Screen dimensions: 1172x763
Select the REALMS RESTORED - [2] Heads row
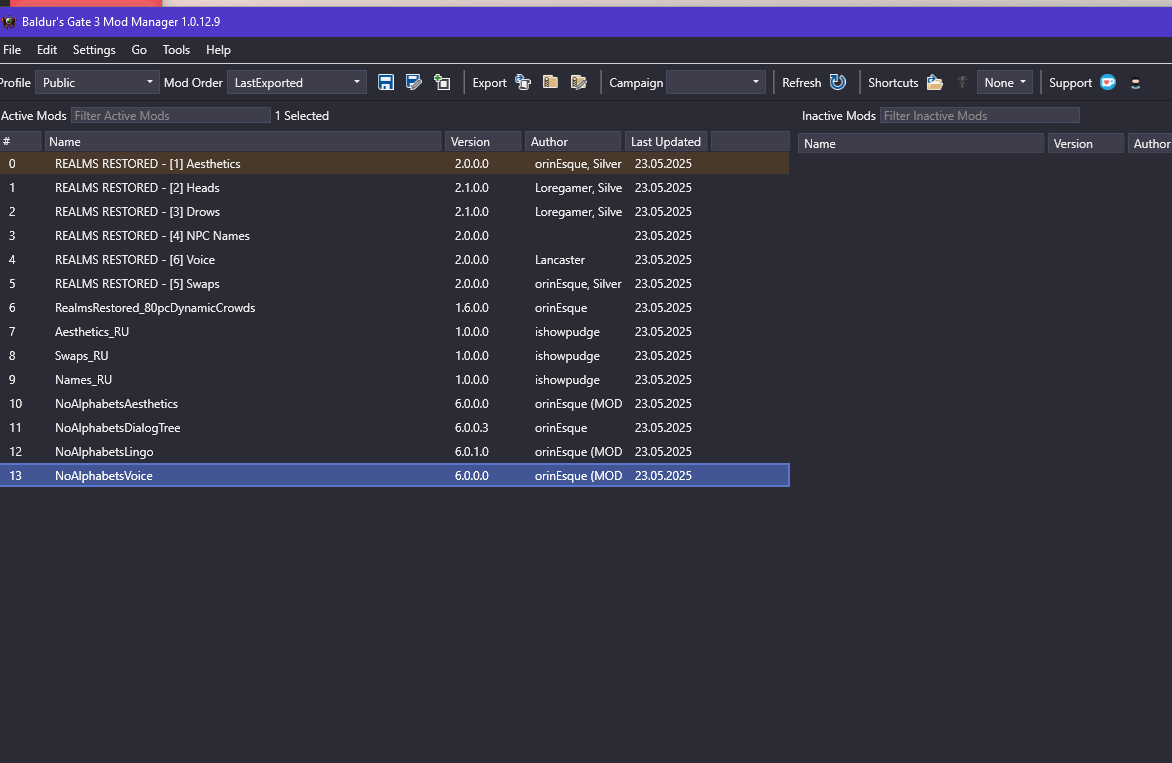tap(395, 188)
